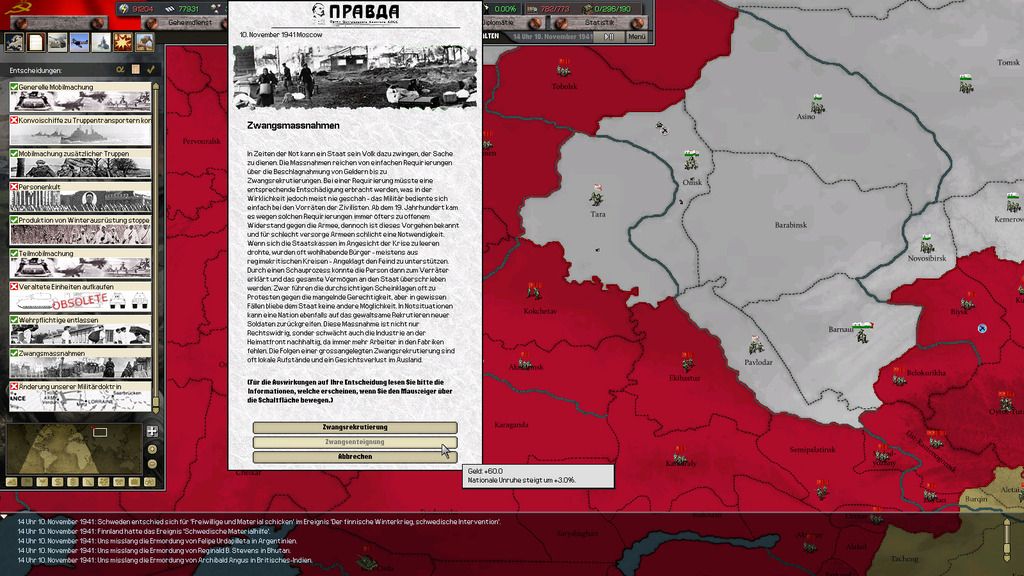Toggle Änderung unserer Militärdoktrin checkbox
Viewport: 1024px width, 576px height.
pos(14,387)
